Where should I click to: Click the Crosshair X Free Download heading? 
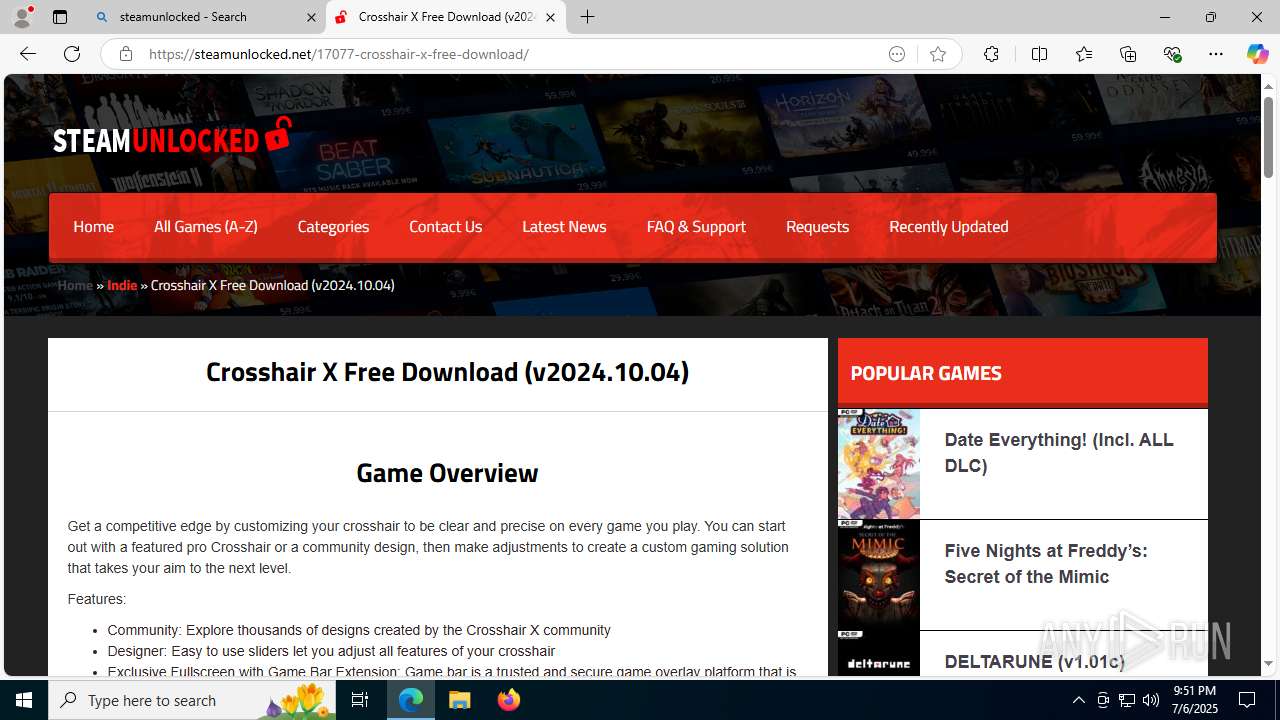pos(447,372)
